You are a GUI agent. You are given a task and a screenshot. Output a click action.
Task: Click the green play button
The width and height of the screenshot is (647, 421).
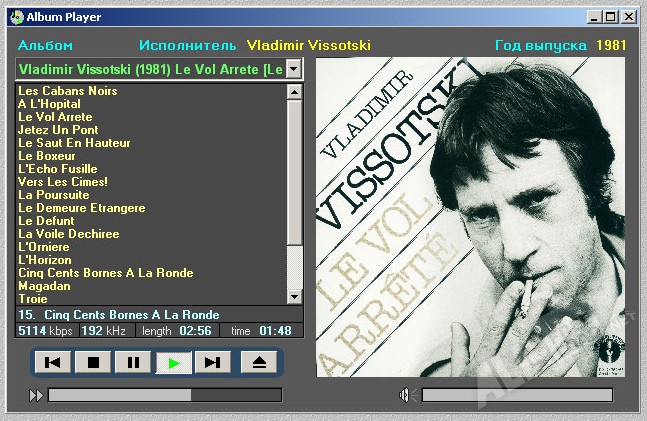(173, 363)
